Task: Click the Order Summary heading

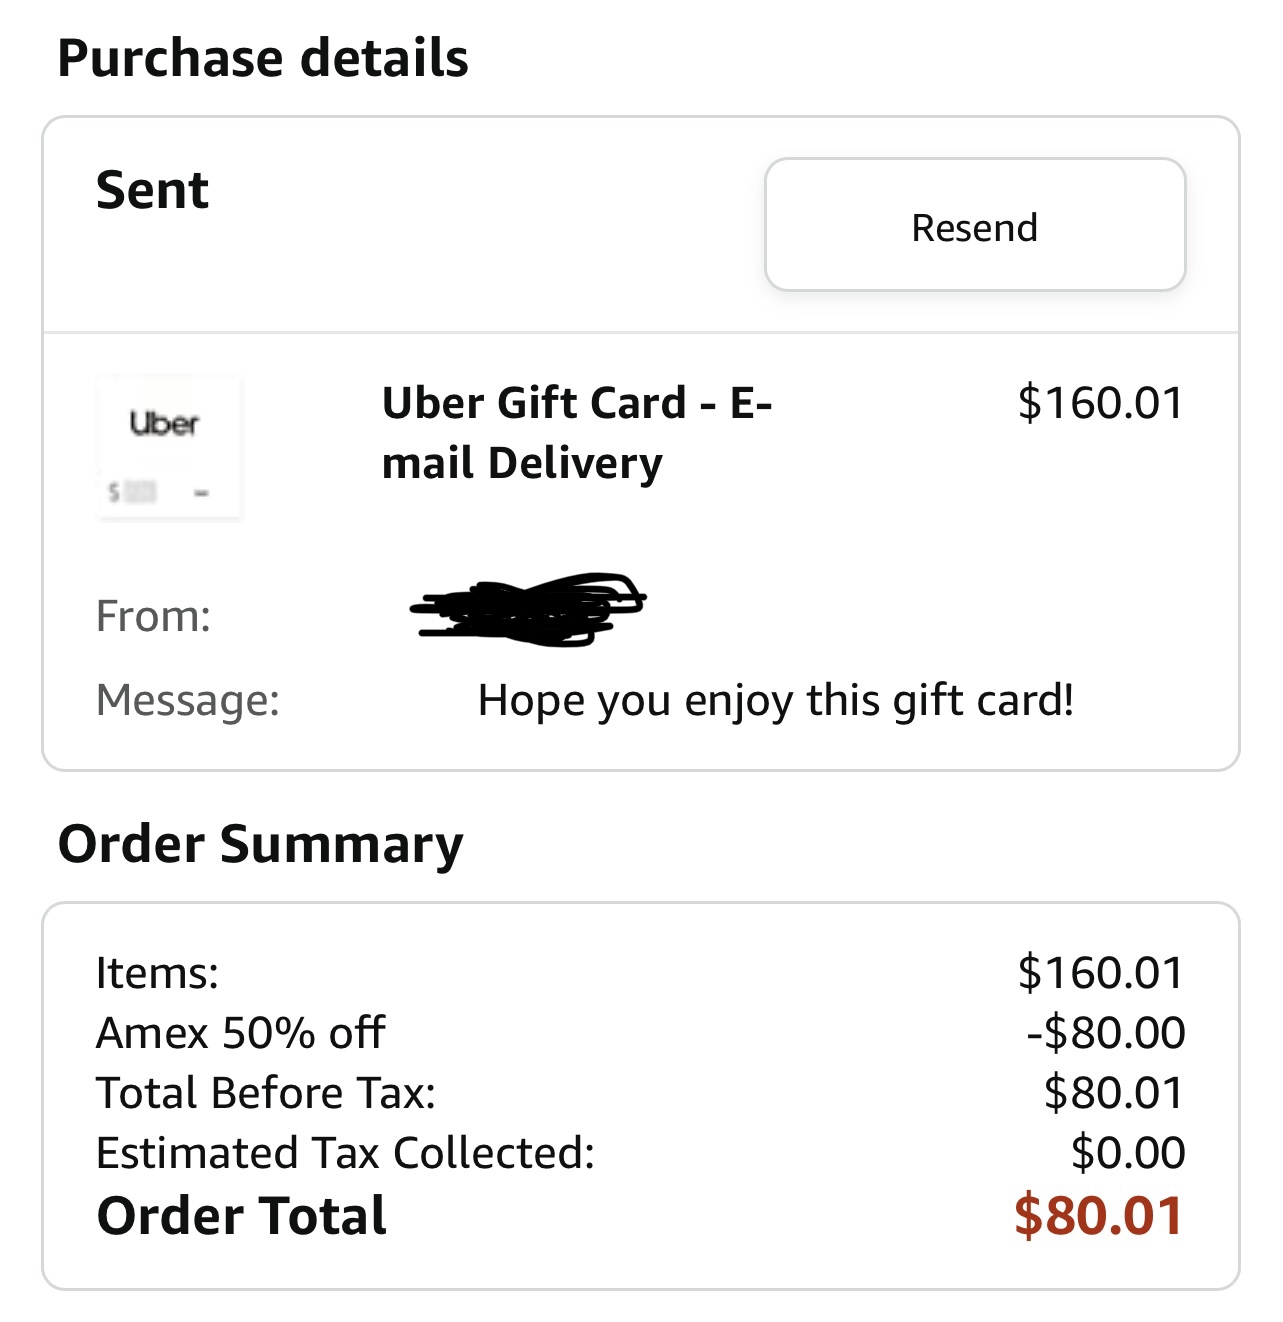Action: [x=261, y=844]
